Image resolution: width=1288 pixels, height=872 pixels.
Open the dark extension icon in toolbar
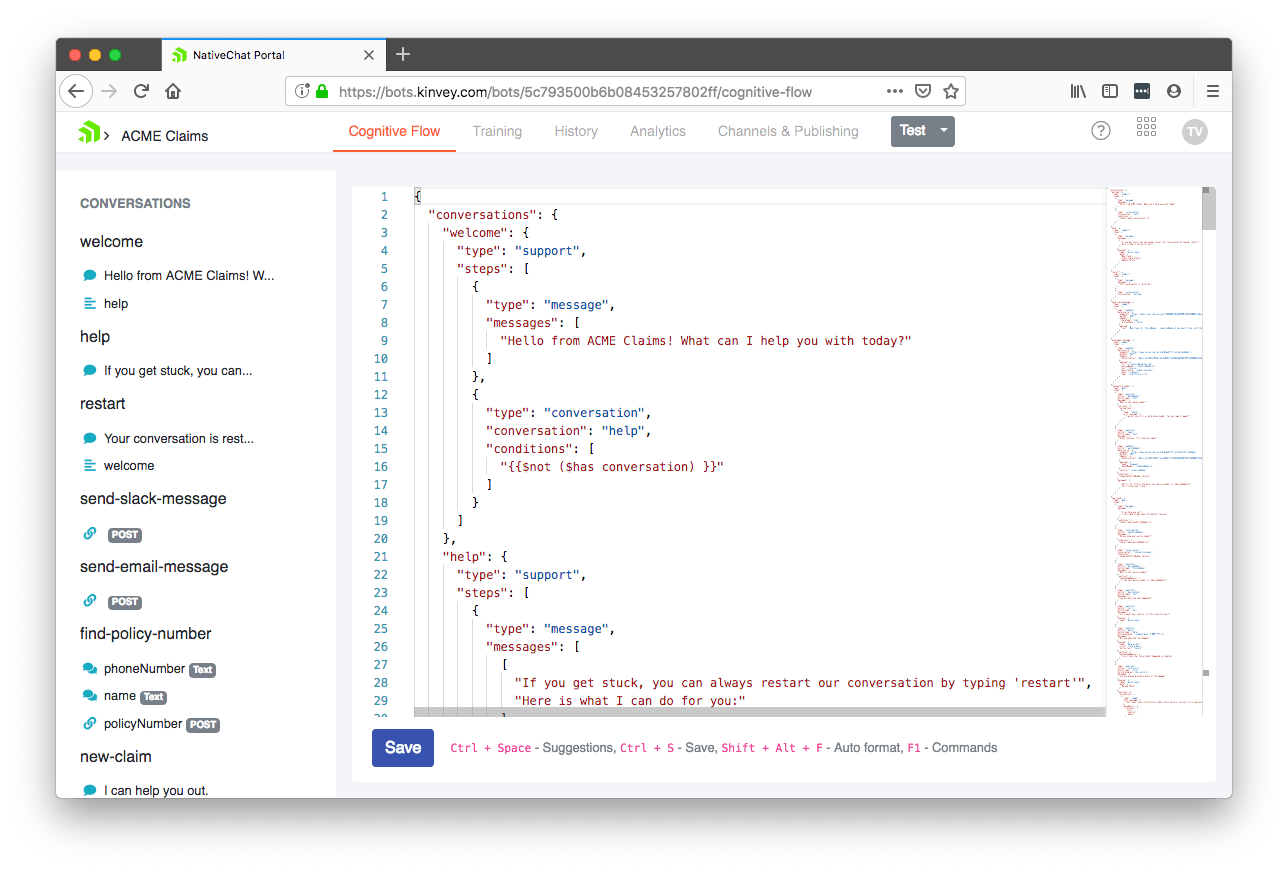click(x=1142, y=91)
